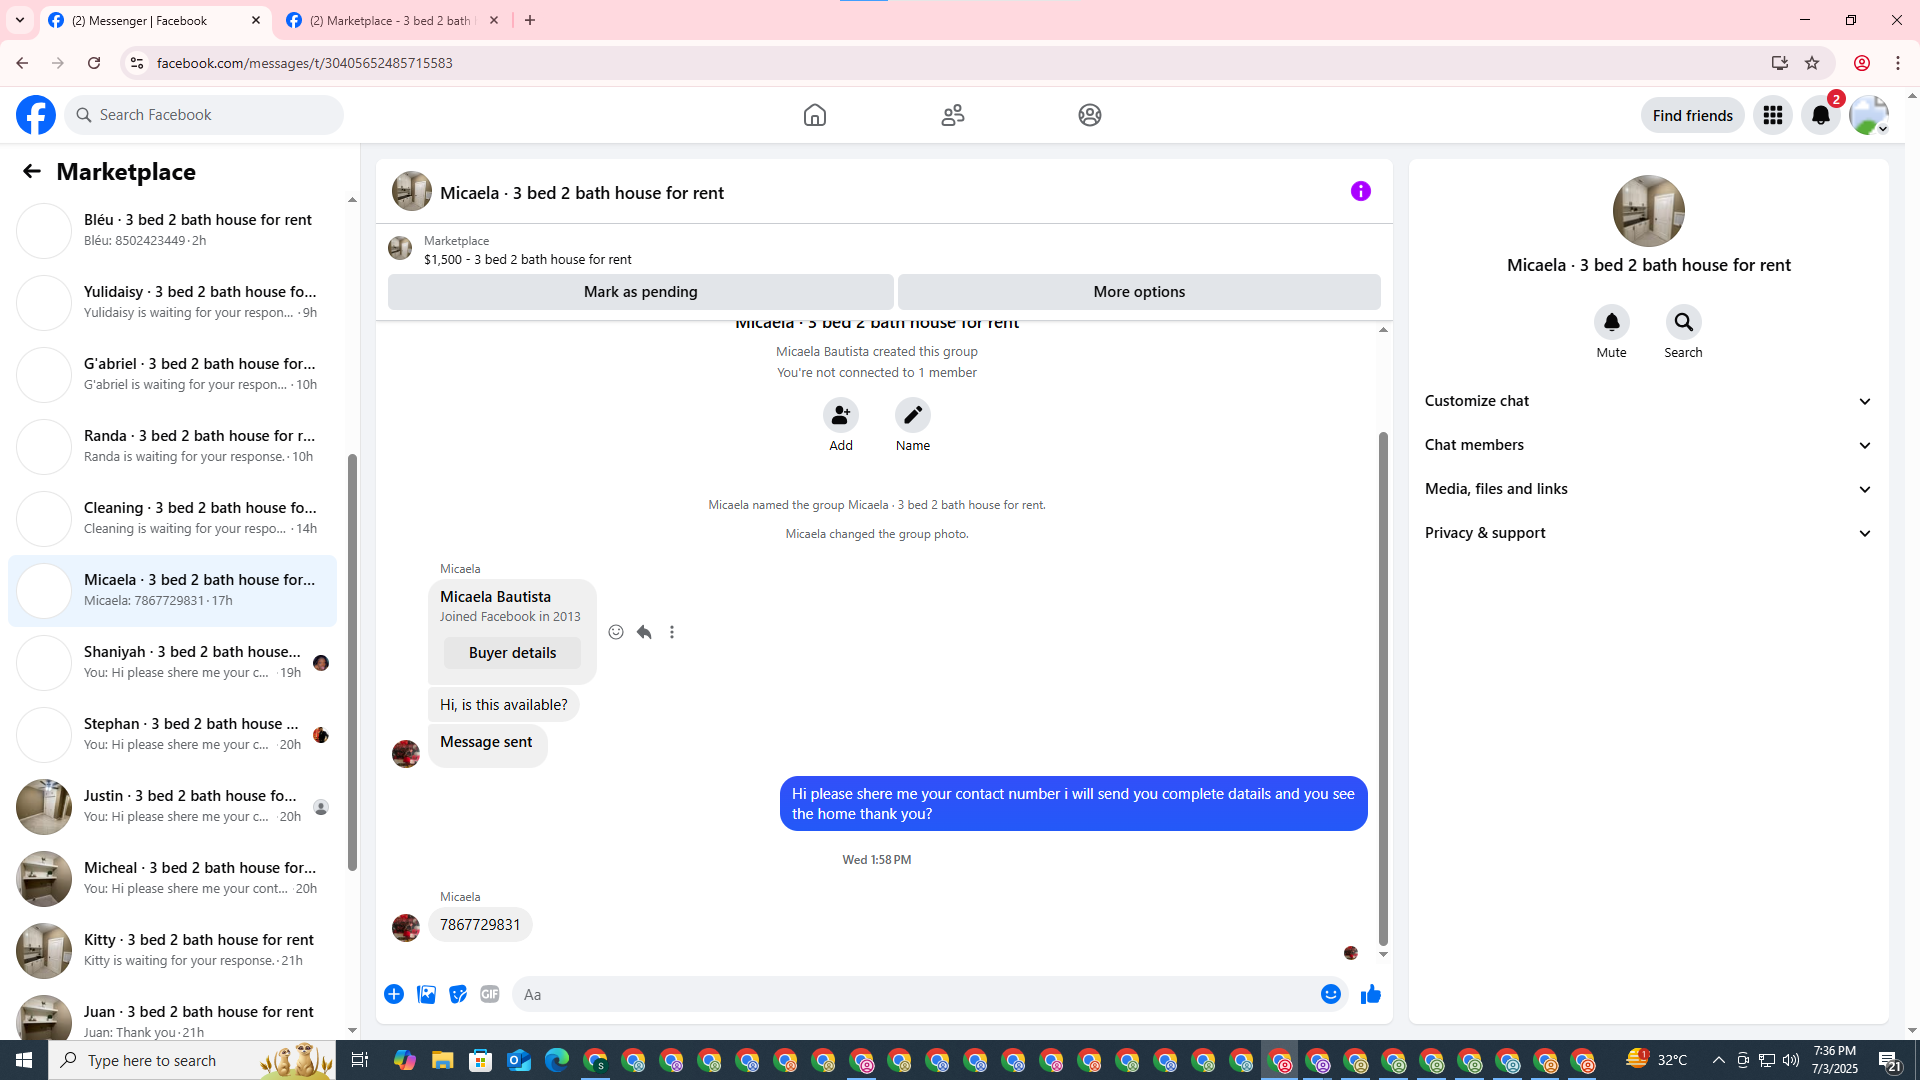This screenshot has width=1920, height=1080.
Task: Open the Friends icon in top navigation
Action: click(952, 115)
